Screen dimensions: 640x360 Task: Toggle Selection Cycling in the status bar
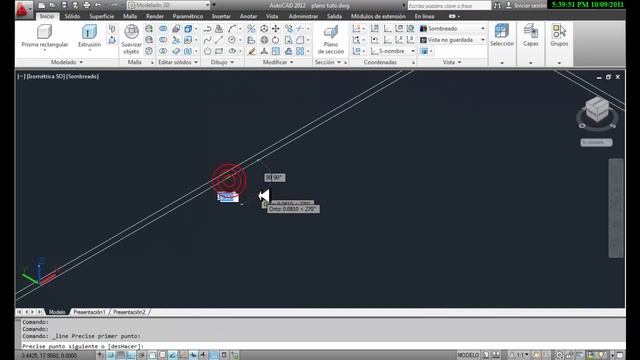(x=235, y=355)
